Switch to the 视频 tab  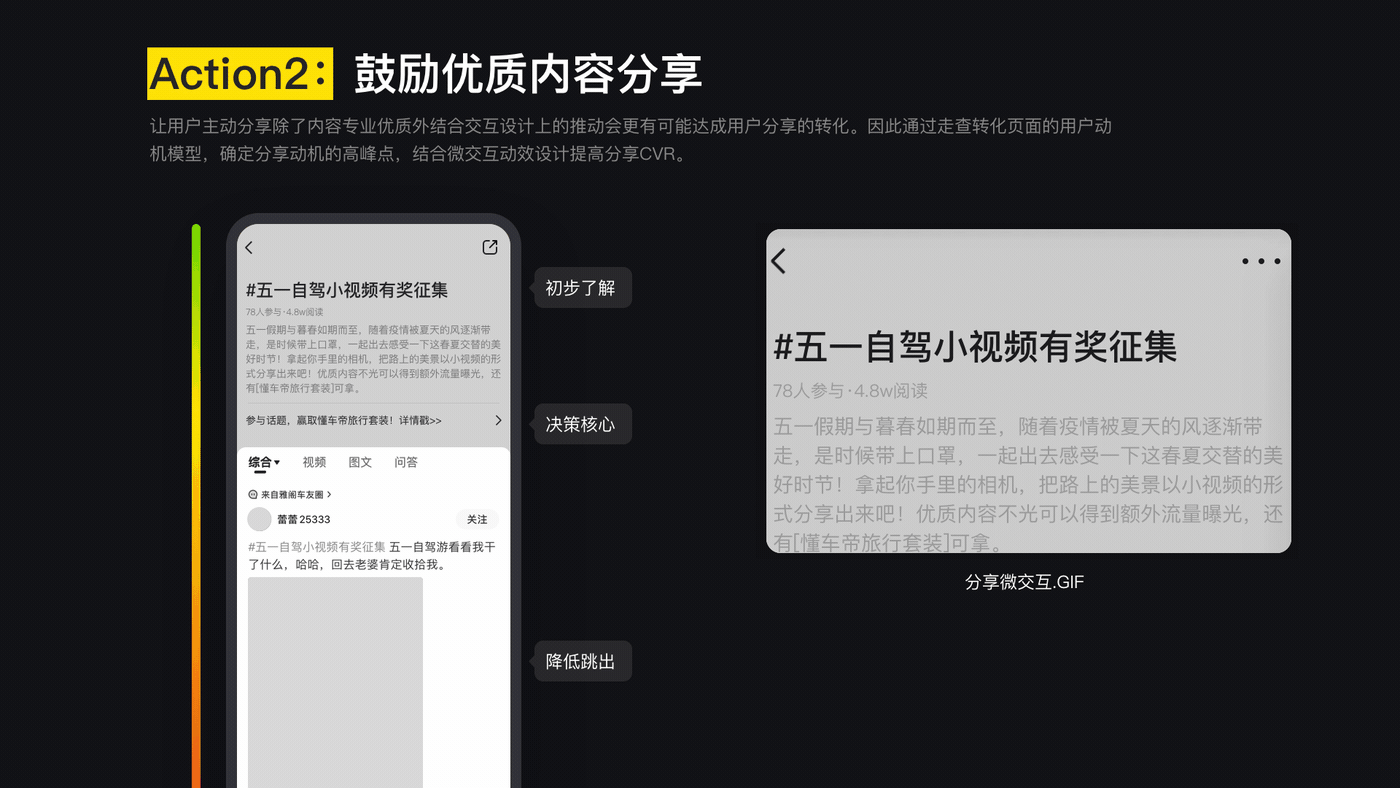point(314,462)
